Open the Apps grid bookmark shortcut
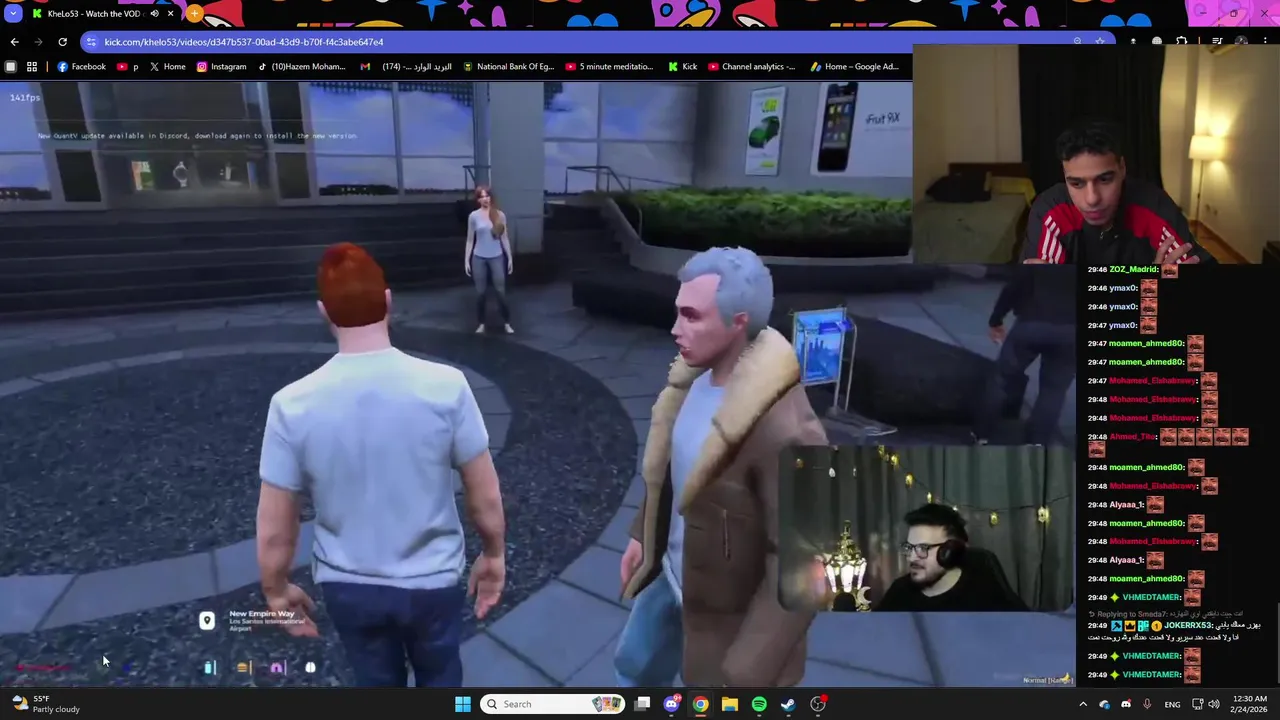 pos(32,67)
